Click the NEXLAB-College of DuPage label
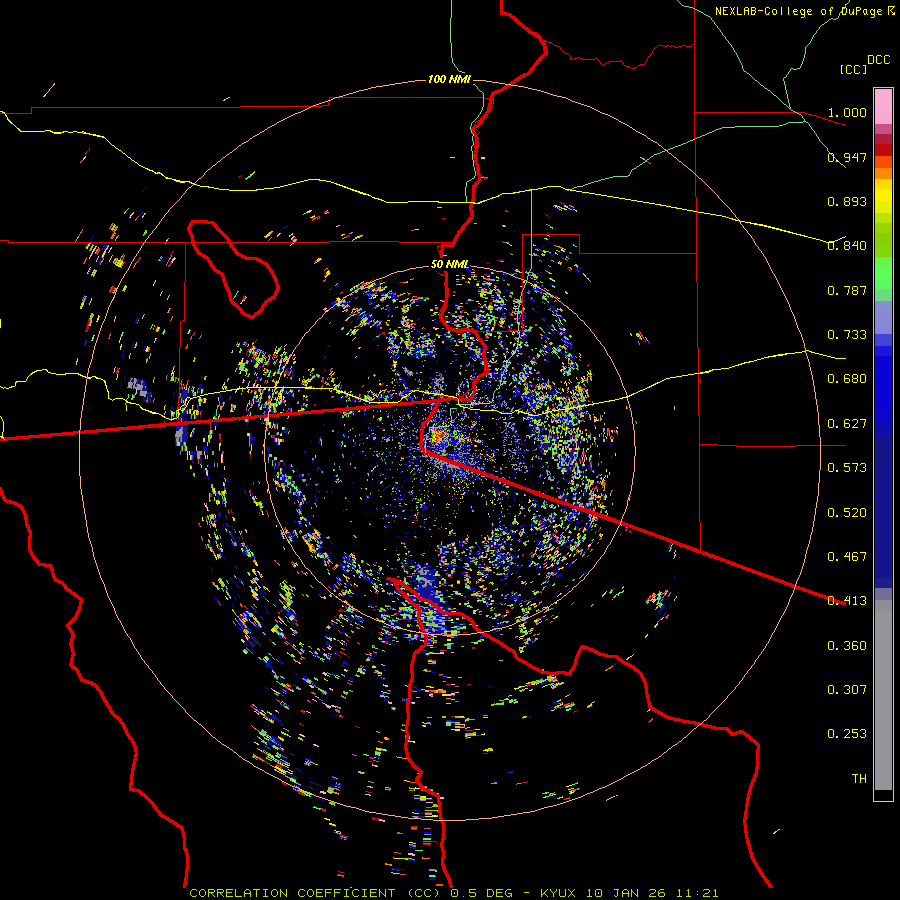The image size is (900, 900). point(805,11)
